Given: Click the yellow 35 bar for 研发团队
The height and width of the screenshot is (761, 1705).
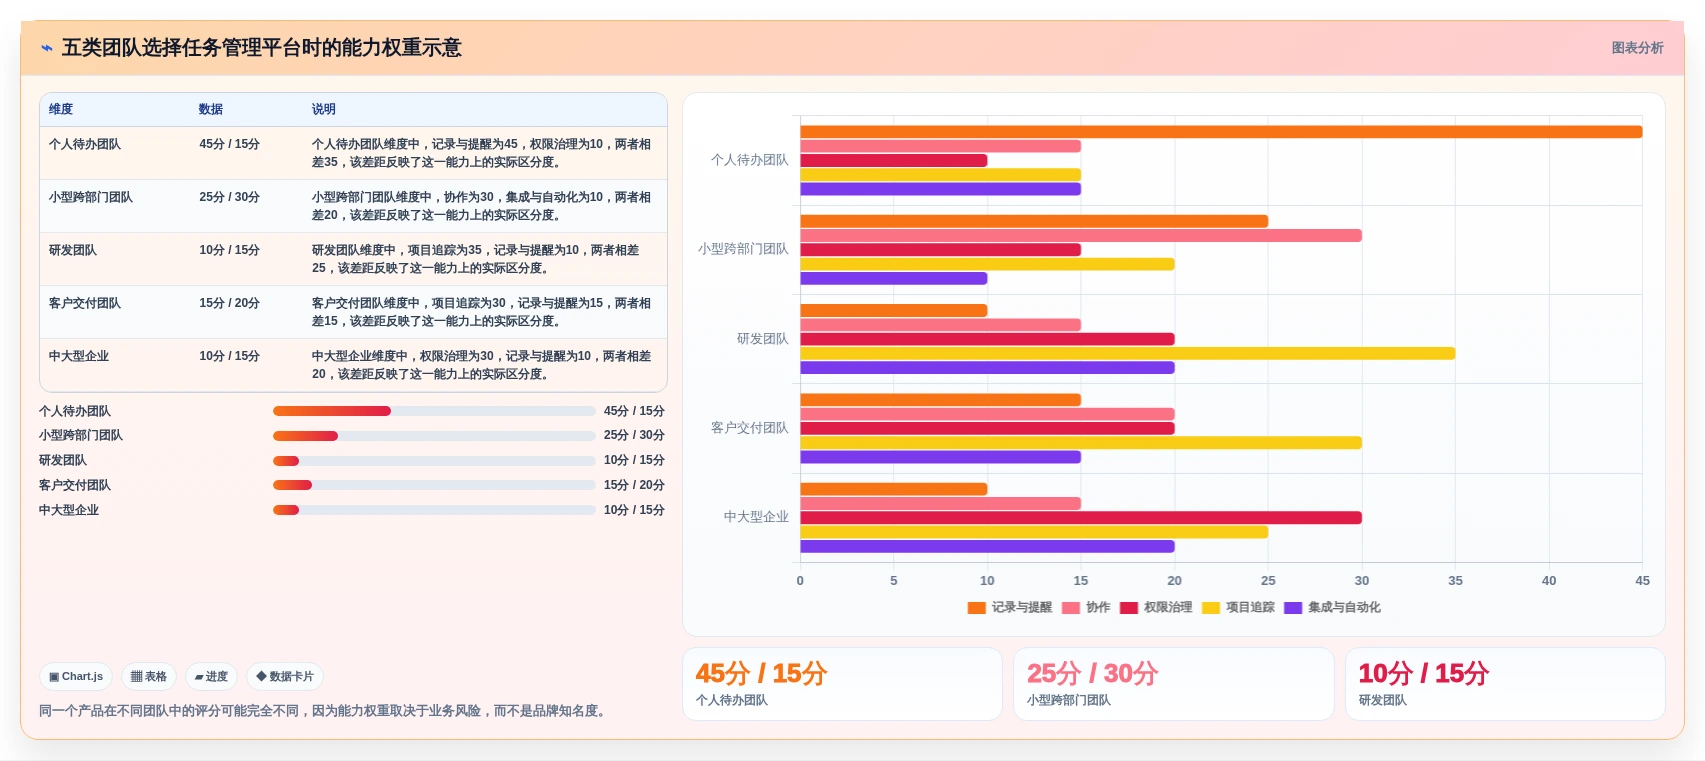Looking at the screenshot, I should [x=1127, y=354].
